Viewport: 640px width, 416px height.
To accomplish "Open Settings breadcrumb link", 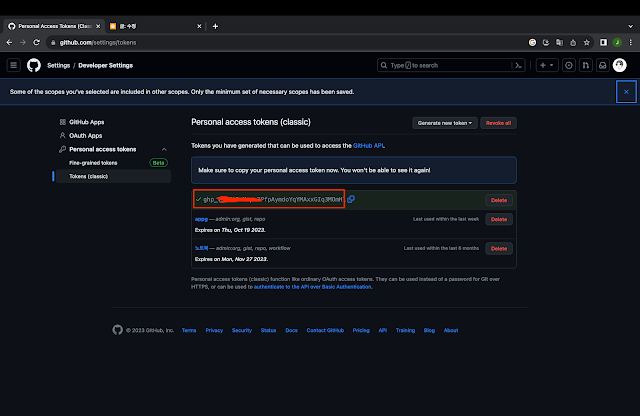I will point(58,65).
